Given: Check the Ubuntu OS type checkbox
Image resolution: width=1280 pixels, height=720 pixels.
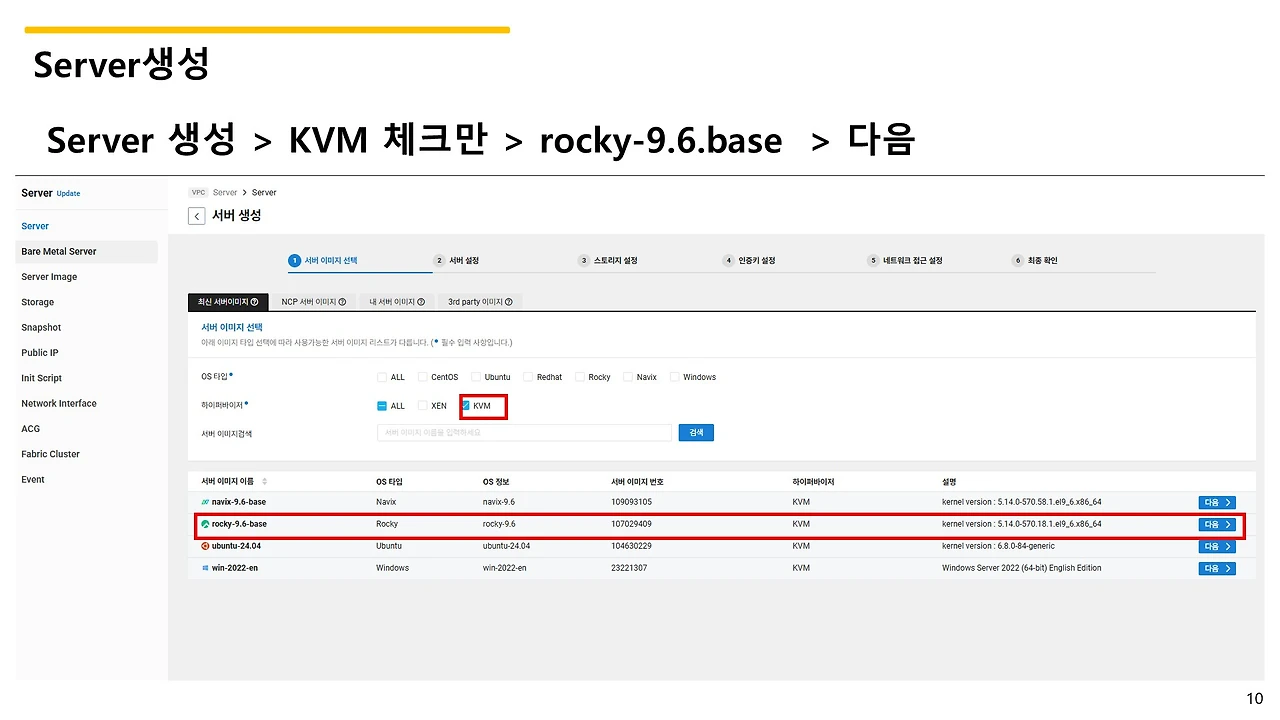Looking at the screenshot, I should pyautogui.click(x=476, y=377).
